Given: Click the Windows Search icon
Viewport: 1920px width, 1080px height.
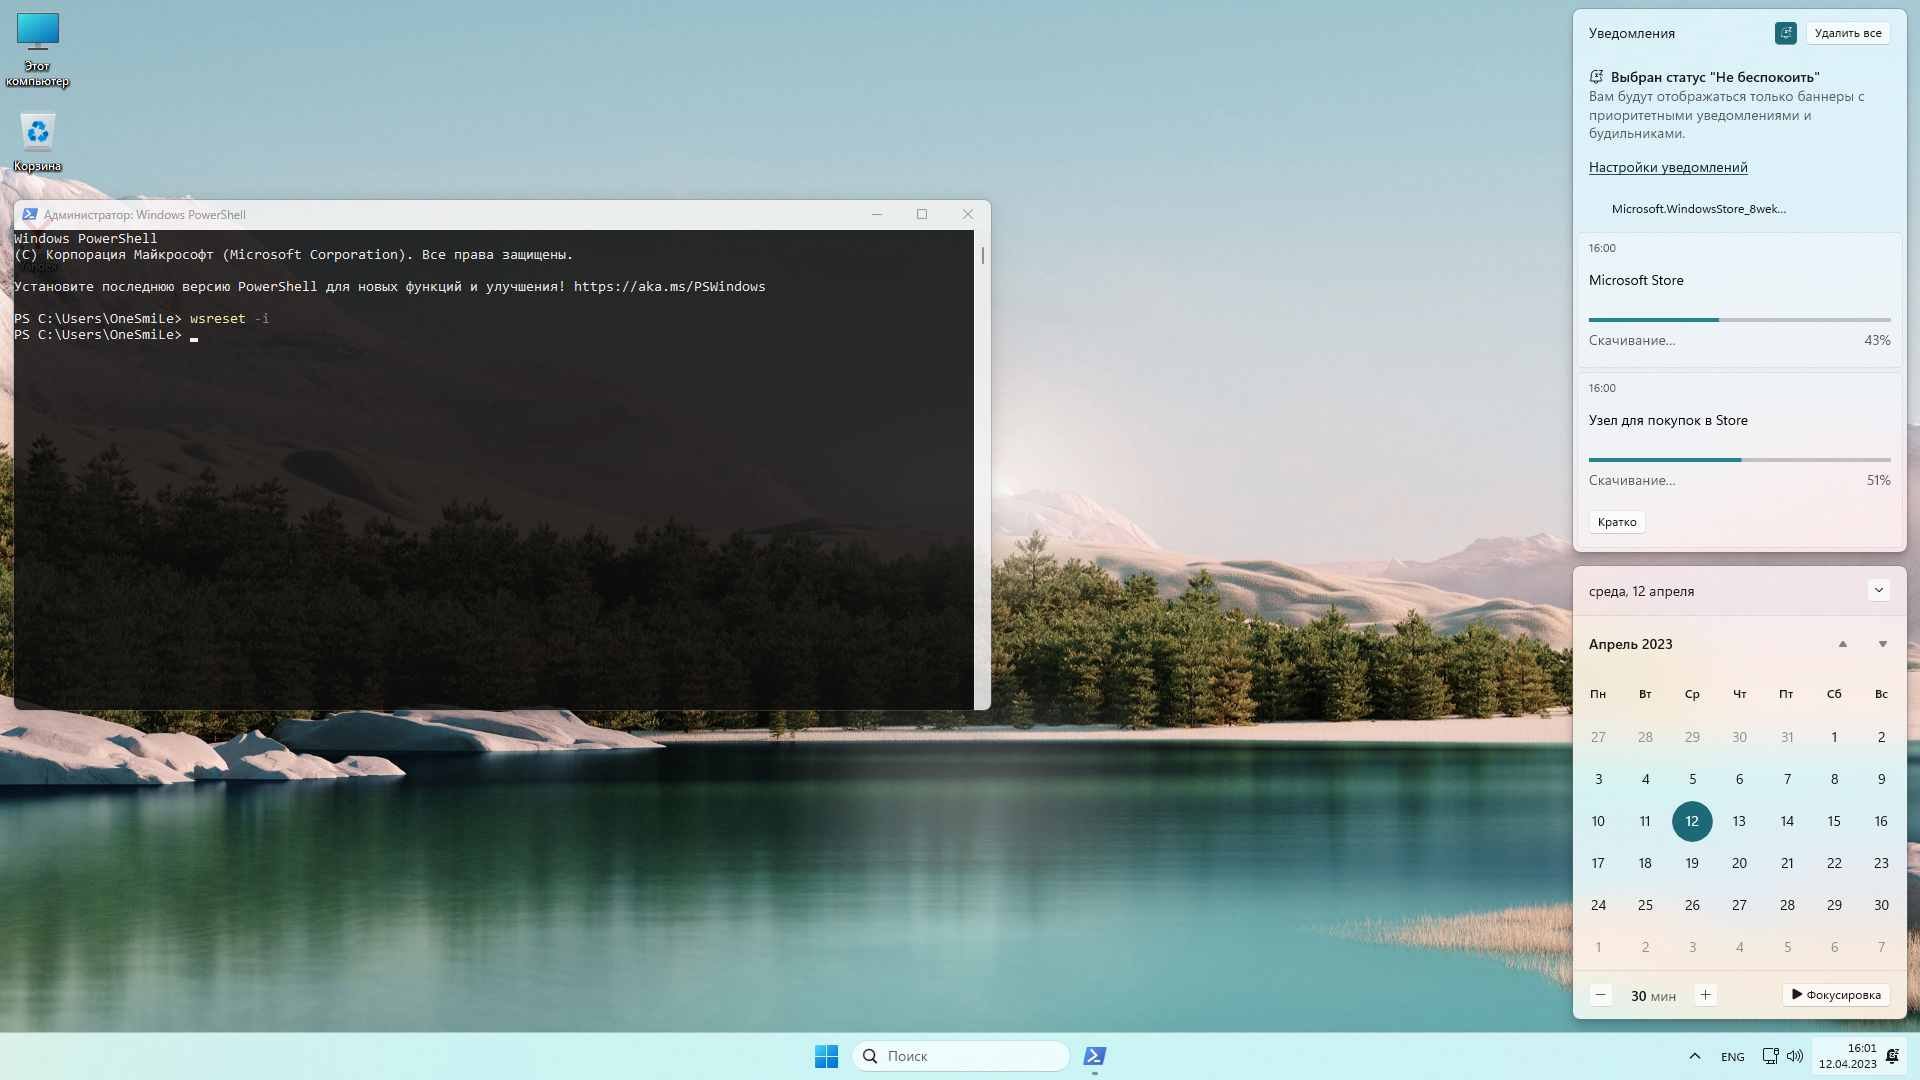Looking at the screenshot, I should (x=869, y=1055).
